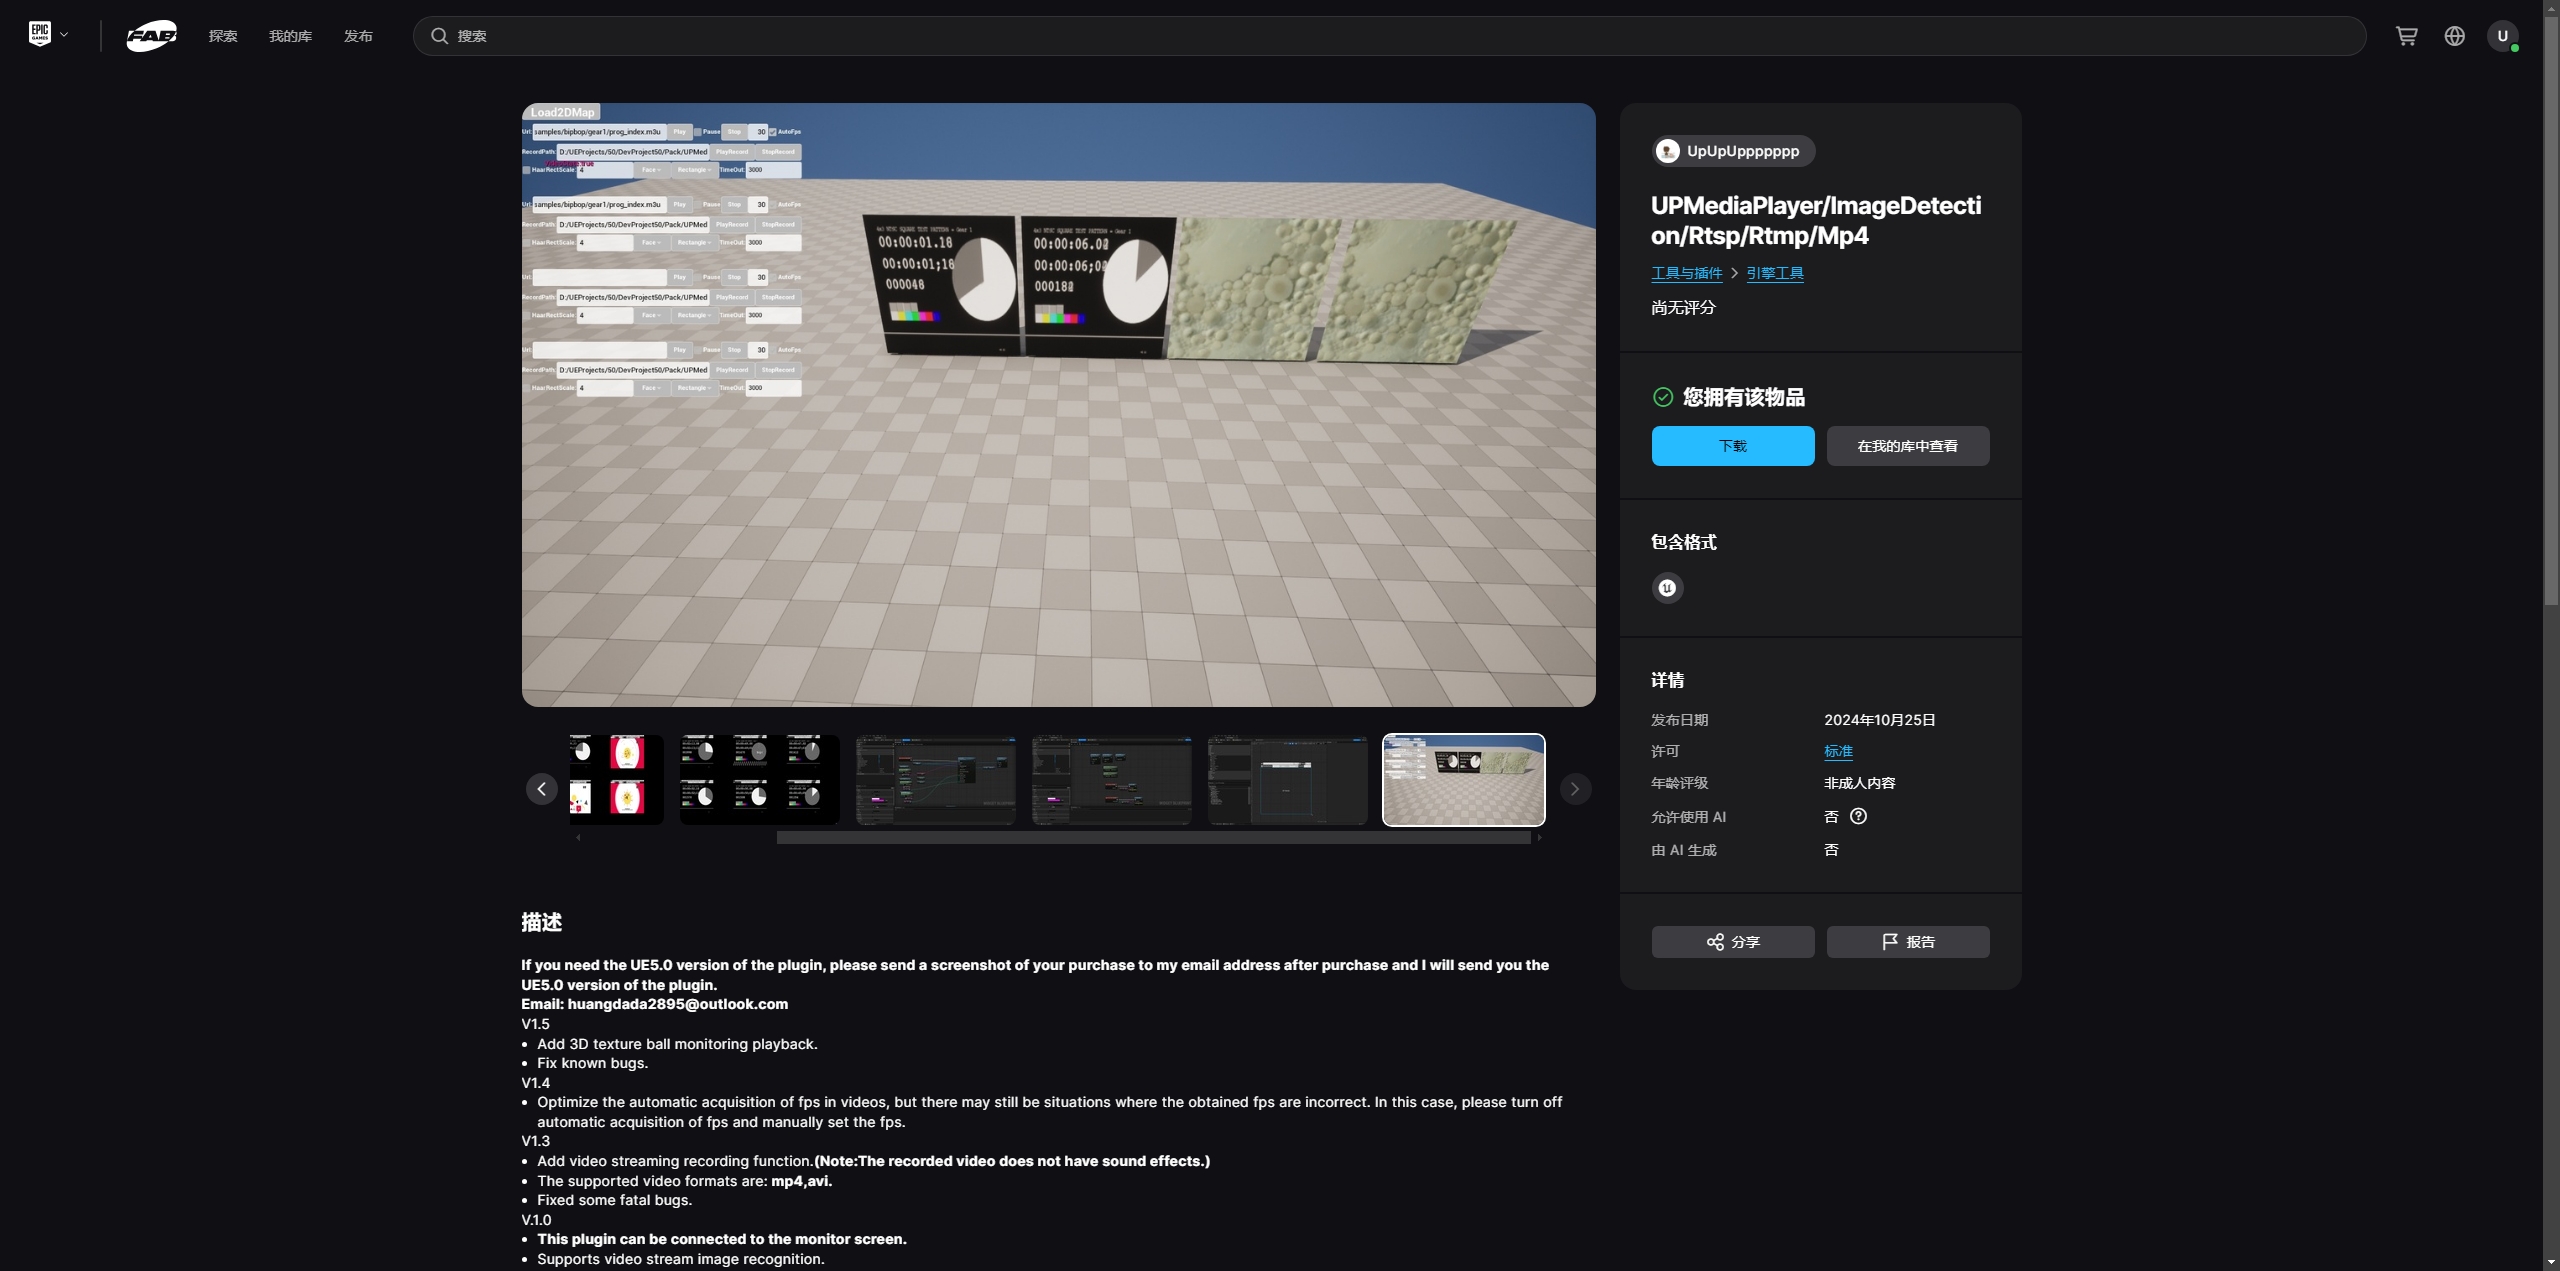Open the 我的库 menu item
Image resolution: width=2560 pixels, height=1271 pixels.
(x=290, y=36)
